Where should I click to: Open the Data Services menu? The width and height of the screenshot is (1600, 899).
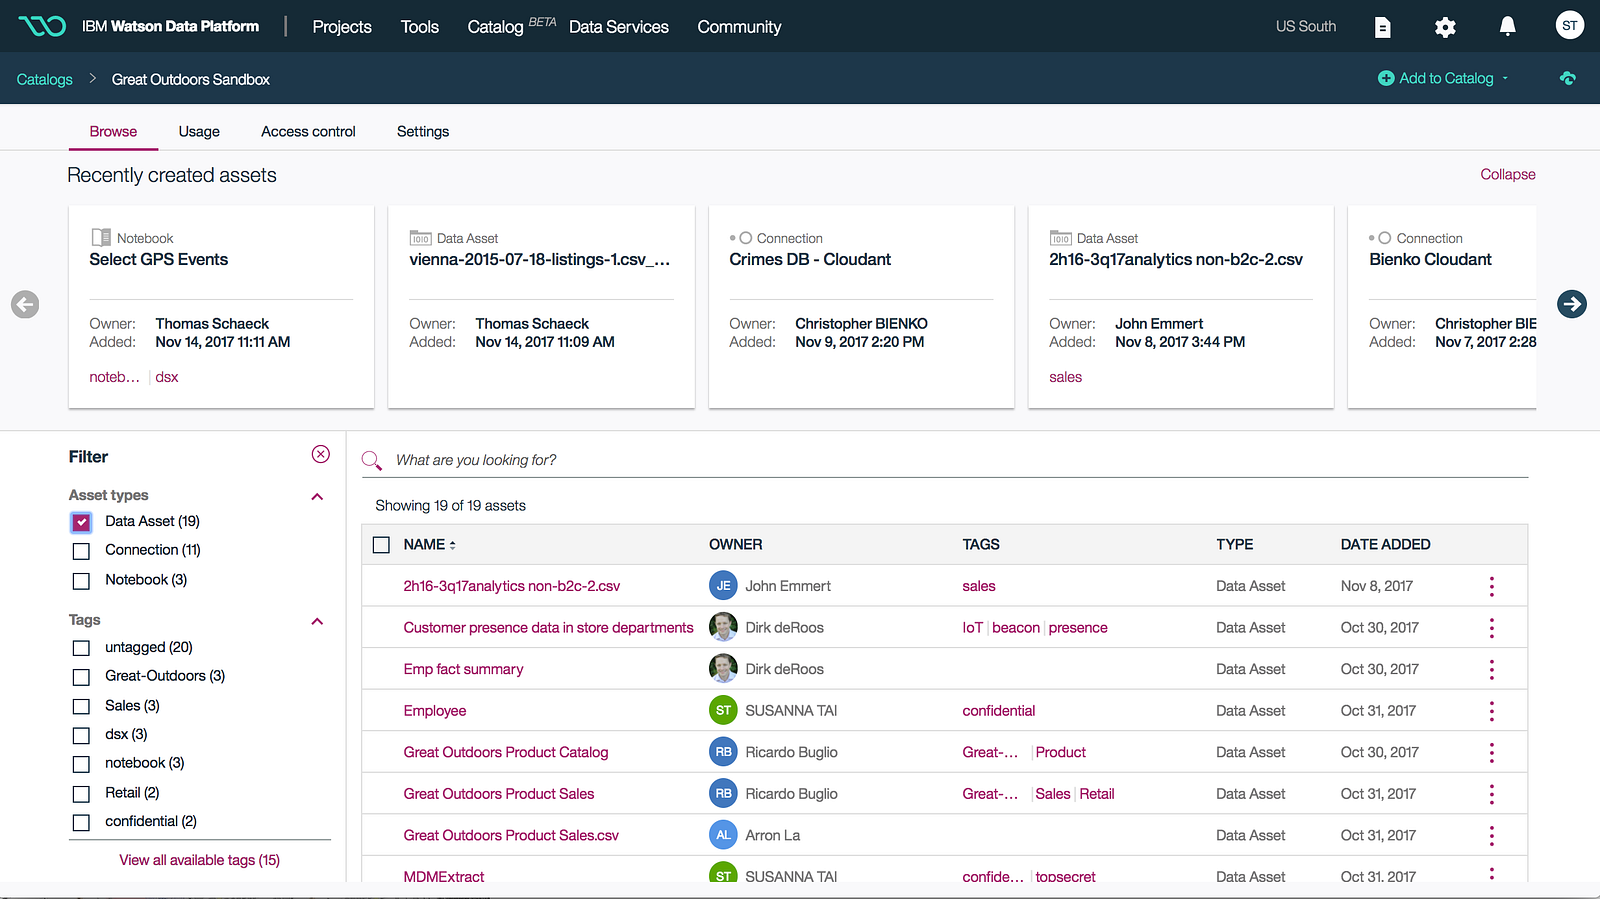[x=618, y=27]
